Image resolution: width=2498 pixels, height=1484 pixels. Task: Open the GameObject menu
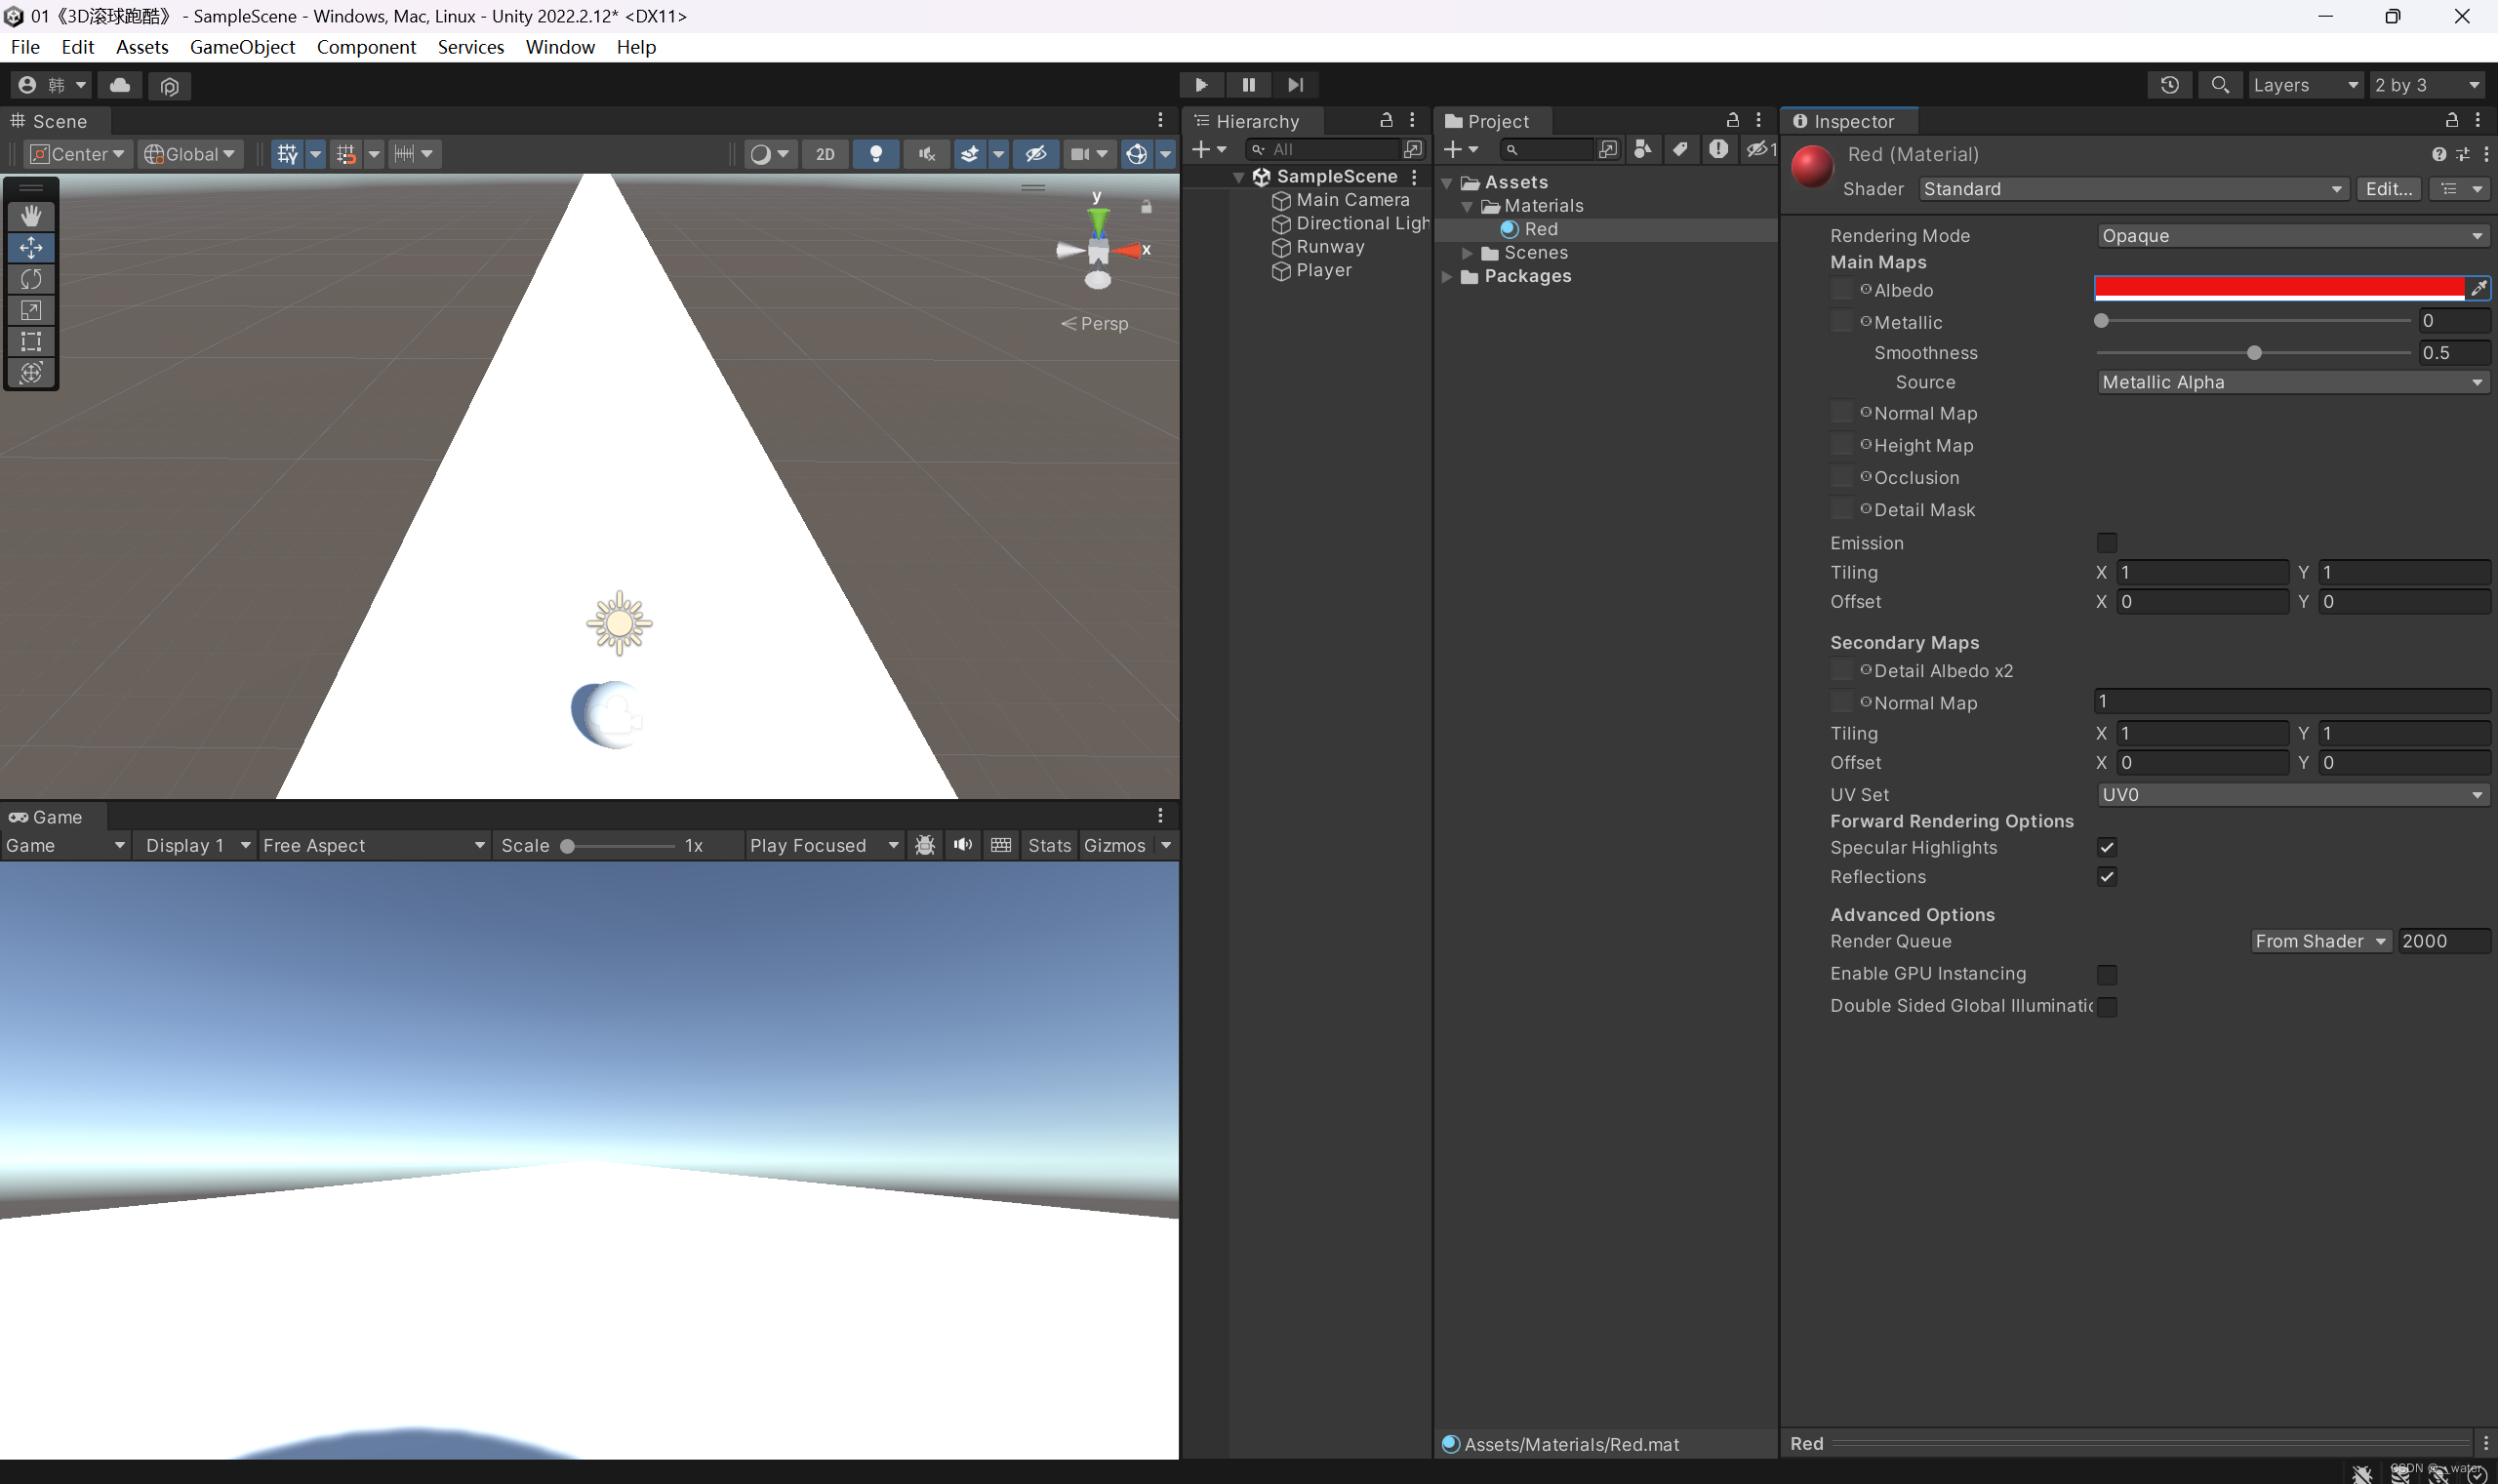coord(242,47)
